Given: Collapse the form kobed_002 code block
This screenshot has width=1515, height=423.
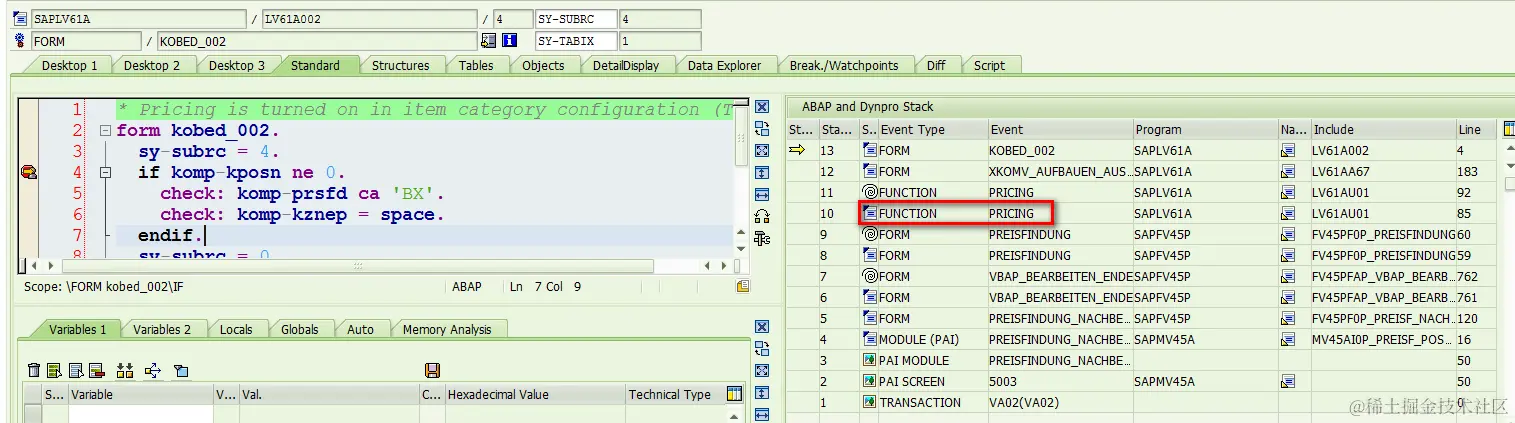Looking at the screenshot, I should (x=105, y=131).
